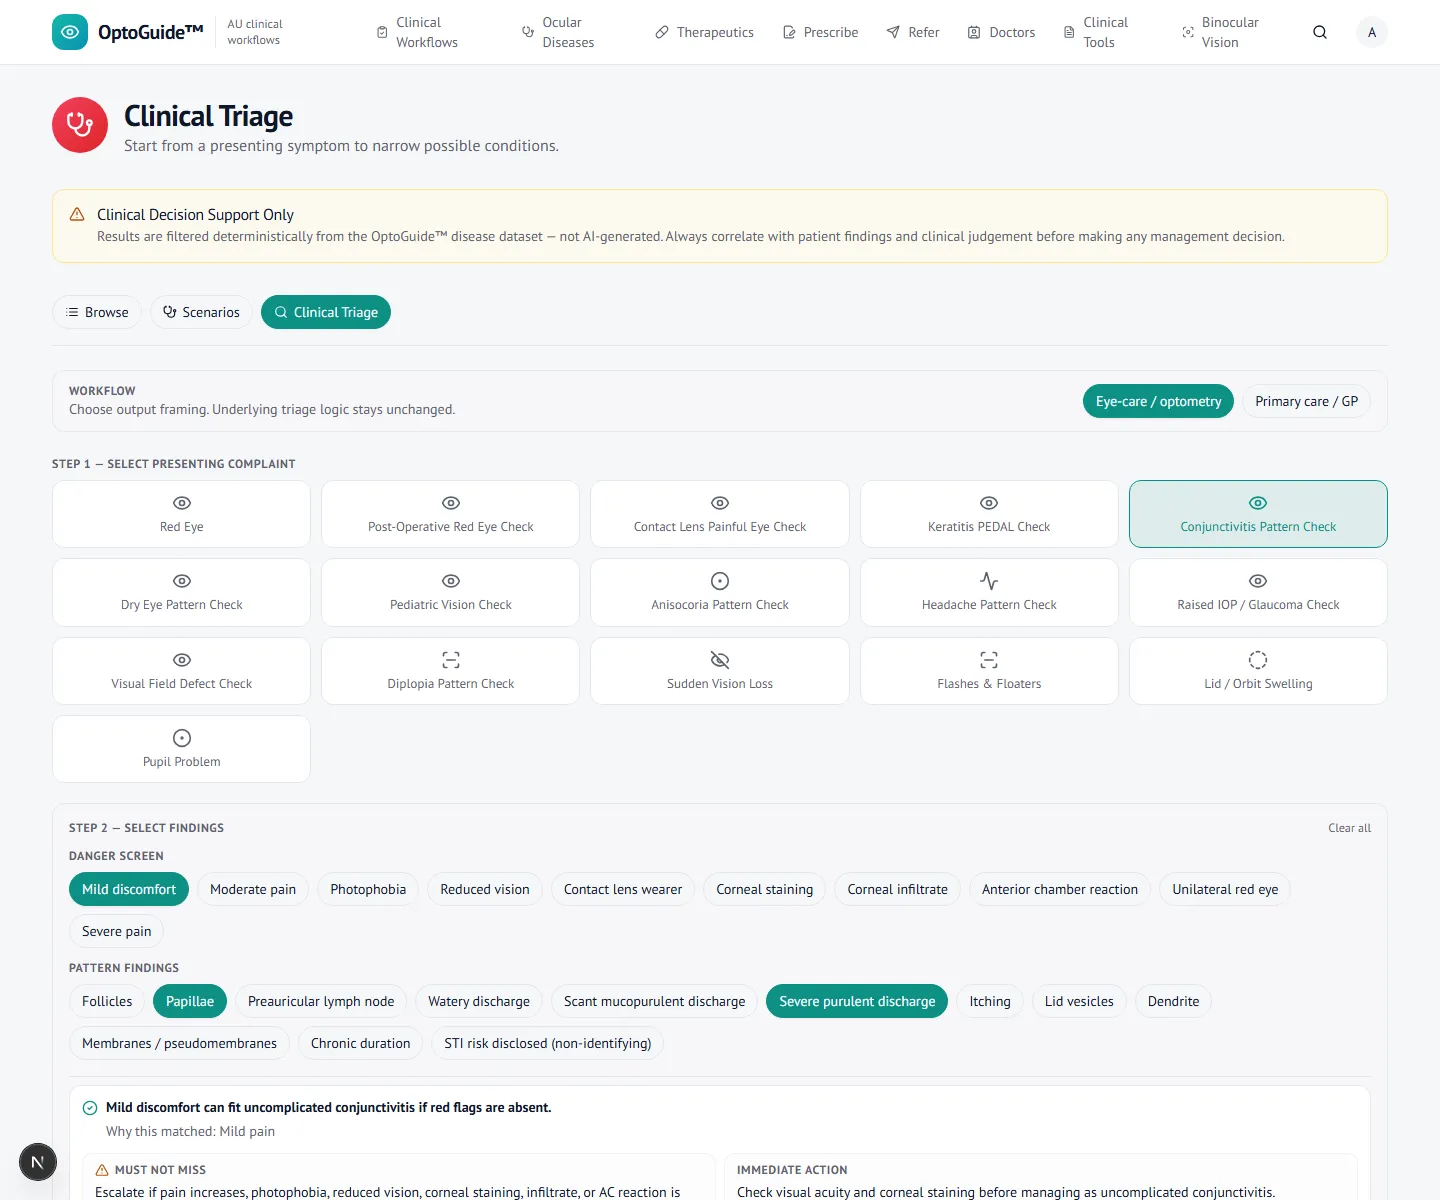Click the eye icon on Visual Field Defect Check
The width and height of the screenshot is (1440, 1200).
pyautogui.click(x=182, y=660)
